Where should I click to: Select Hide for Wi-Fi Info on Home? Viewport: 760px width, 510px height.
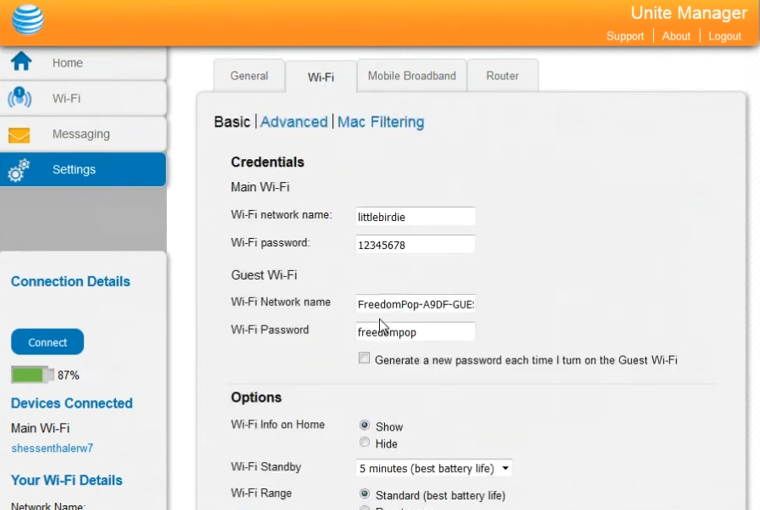tap(364, 442)
